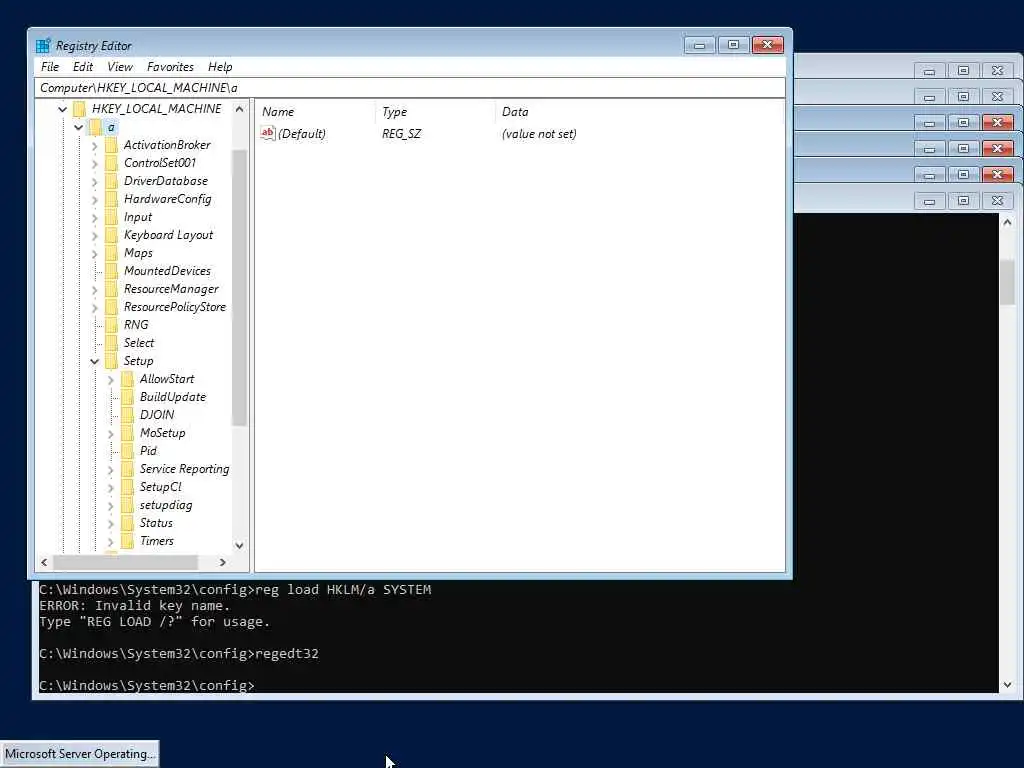1024x768 pixels.
Task: Expand the DriverDatabase key
Action: pyautogui.click(x=95, y=181)
